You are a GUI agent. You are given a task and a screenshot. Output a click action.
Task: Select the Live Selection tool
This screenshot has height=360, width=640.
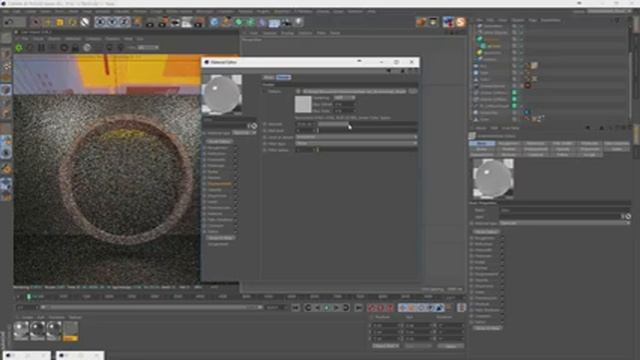click(x=36, y=22)
